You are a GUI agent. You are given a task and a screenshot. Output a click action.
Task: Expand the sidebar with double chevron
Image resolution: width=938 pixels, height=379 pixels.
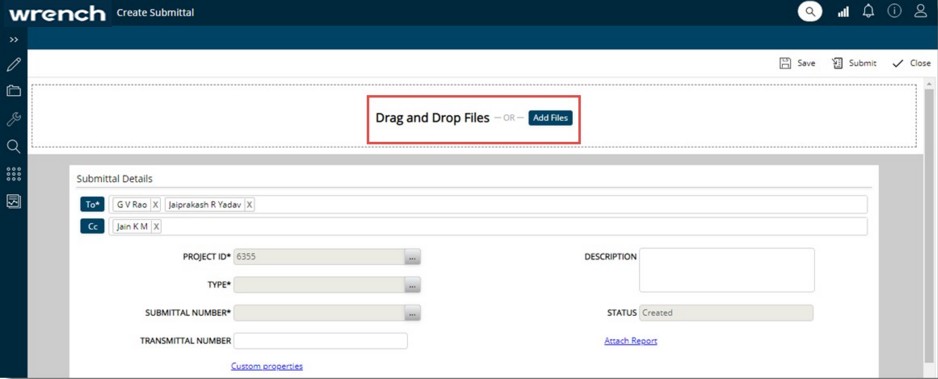click(14, 39)
